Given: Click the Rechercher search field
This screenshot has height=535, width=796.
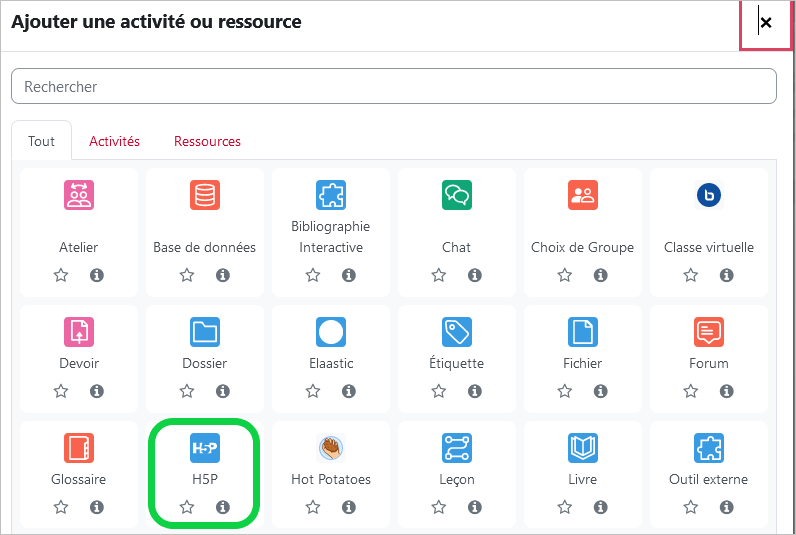Looking at the screenshot, I should (394, 86).
